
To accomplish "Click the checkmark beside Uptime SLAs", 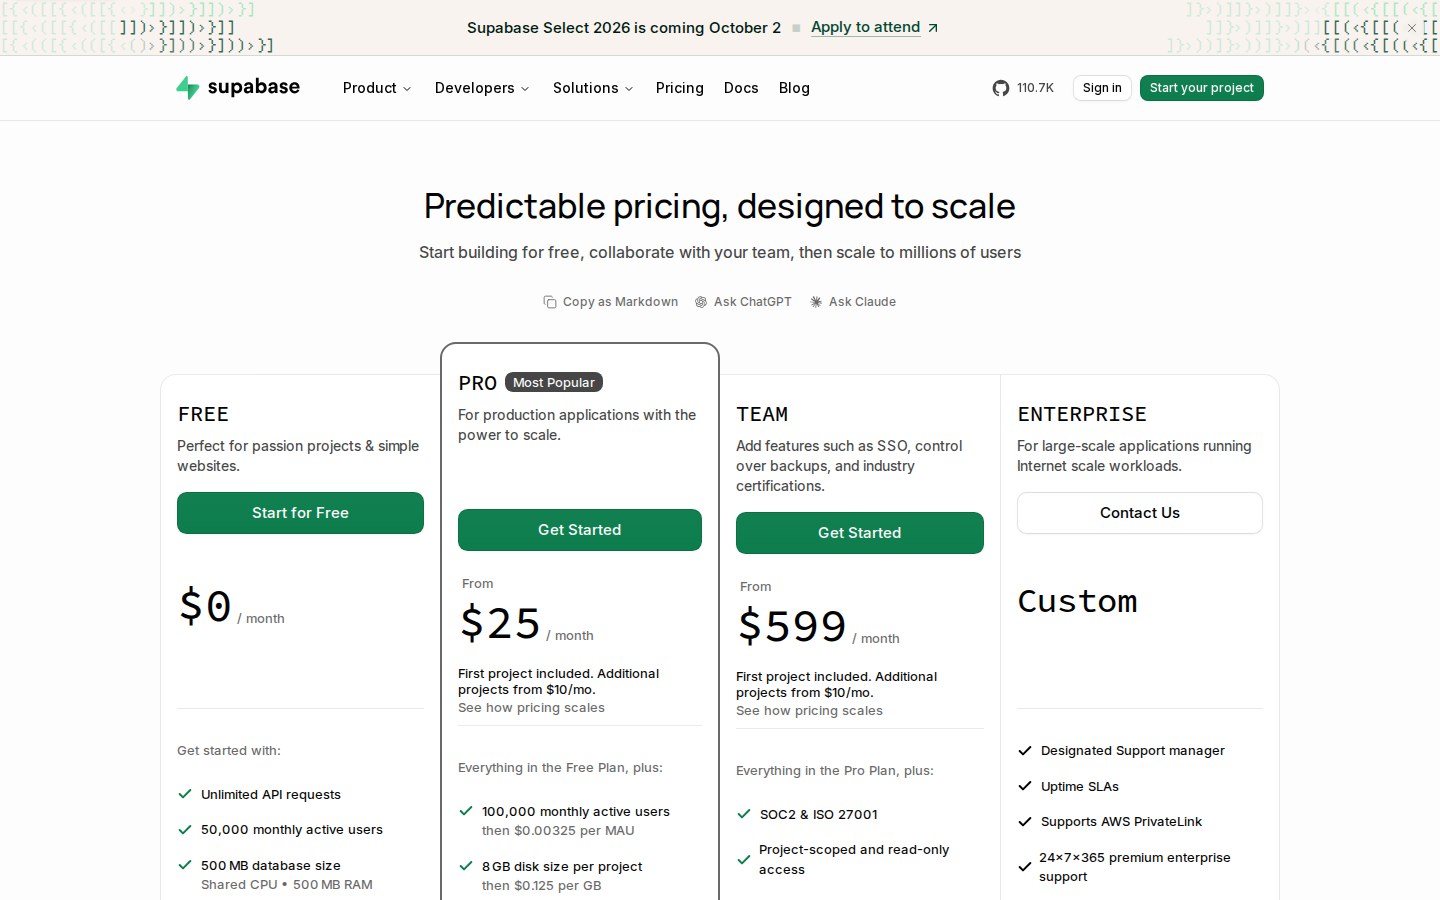I will [1025, 786].
